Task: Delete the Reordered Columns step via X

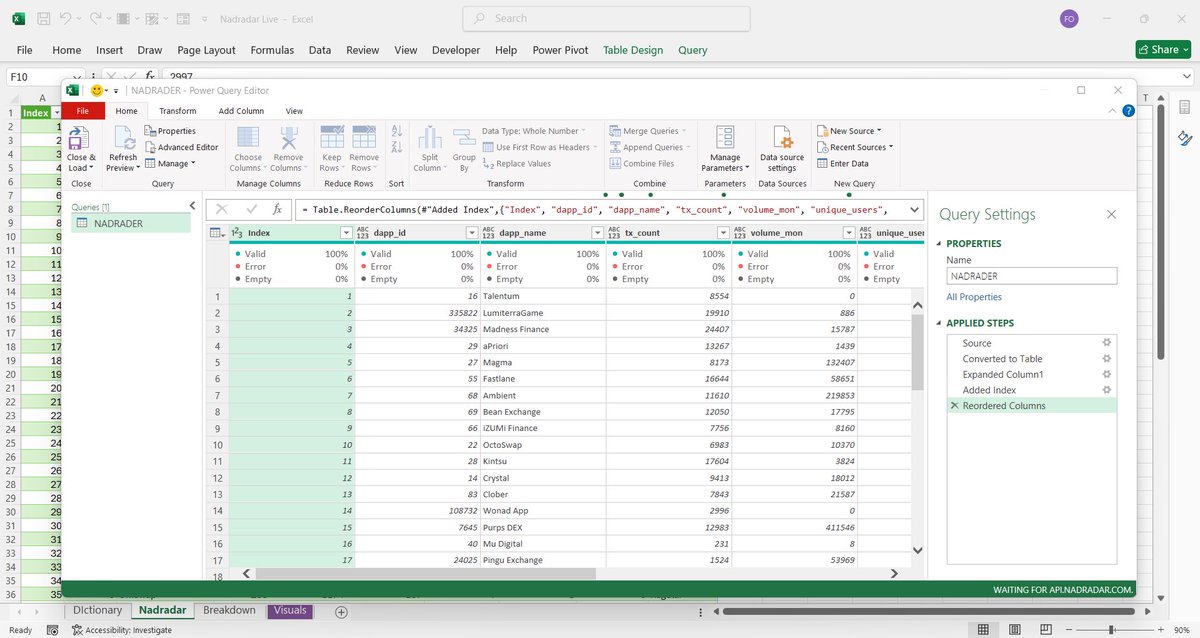Action: (x=954, y=406)
